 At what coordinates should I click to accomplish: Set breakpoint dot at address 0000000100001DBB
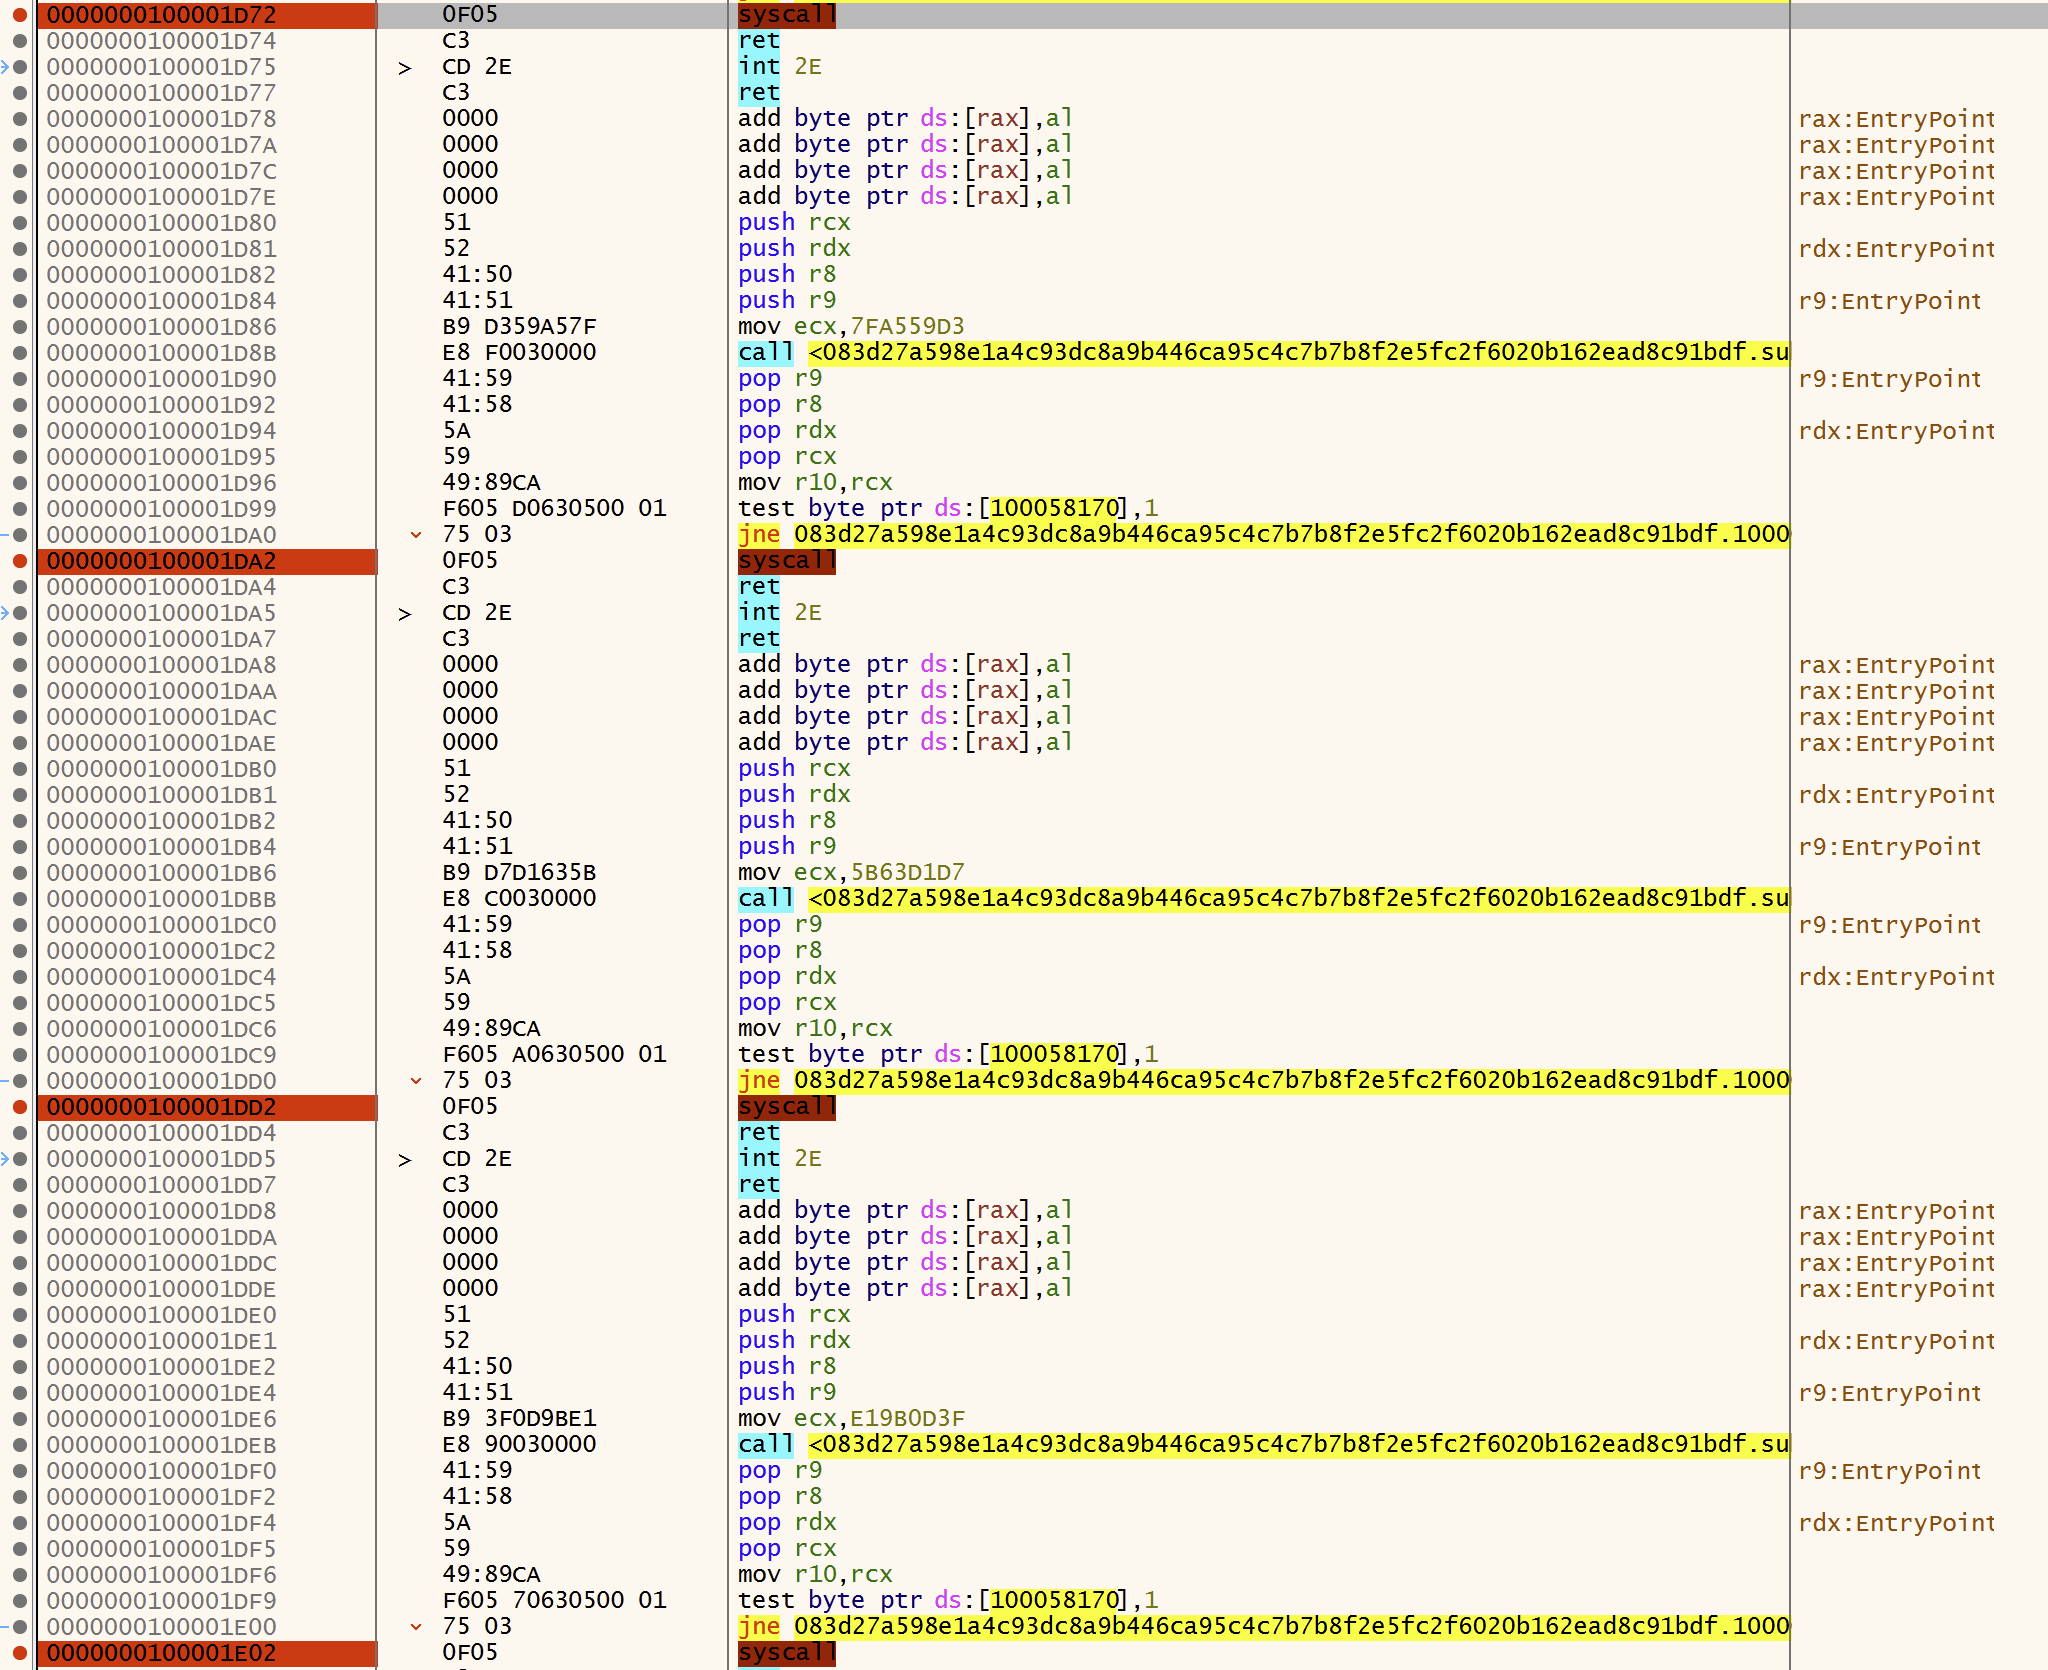(x=19, y=899)
